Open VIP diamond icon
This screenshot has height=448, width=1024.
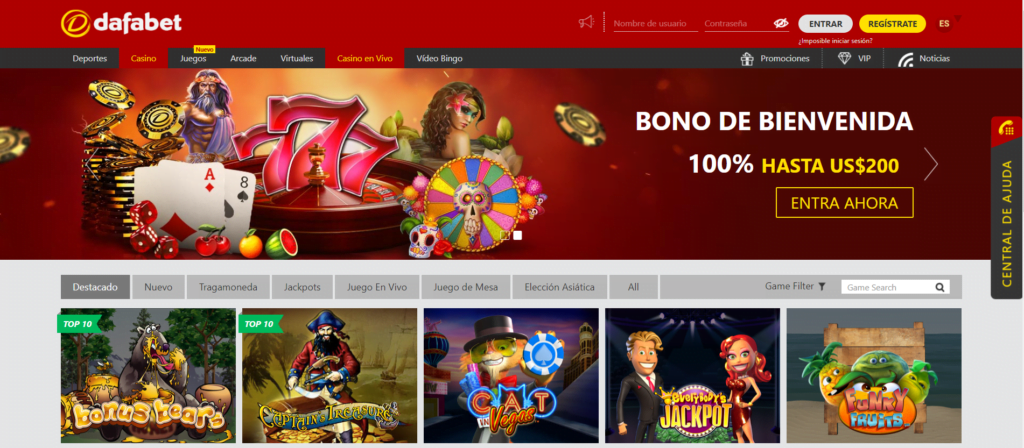point(844,58)
